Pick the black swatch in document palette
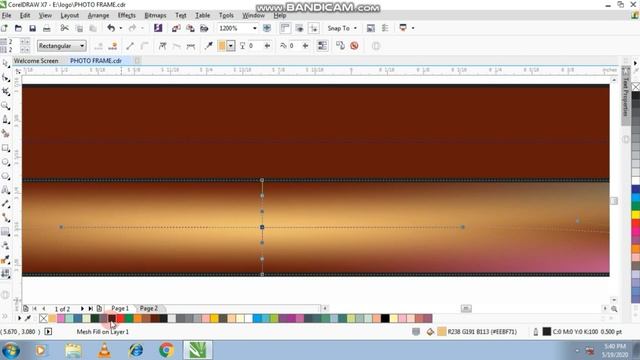The width and height of the screenshot is (640, 360). (385, 318)
